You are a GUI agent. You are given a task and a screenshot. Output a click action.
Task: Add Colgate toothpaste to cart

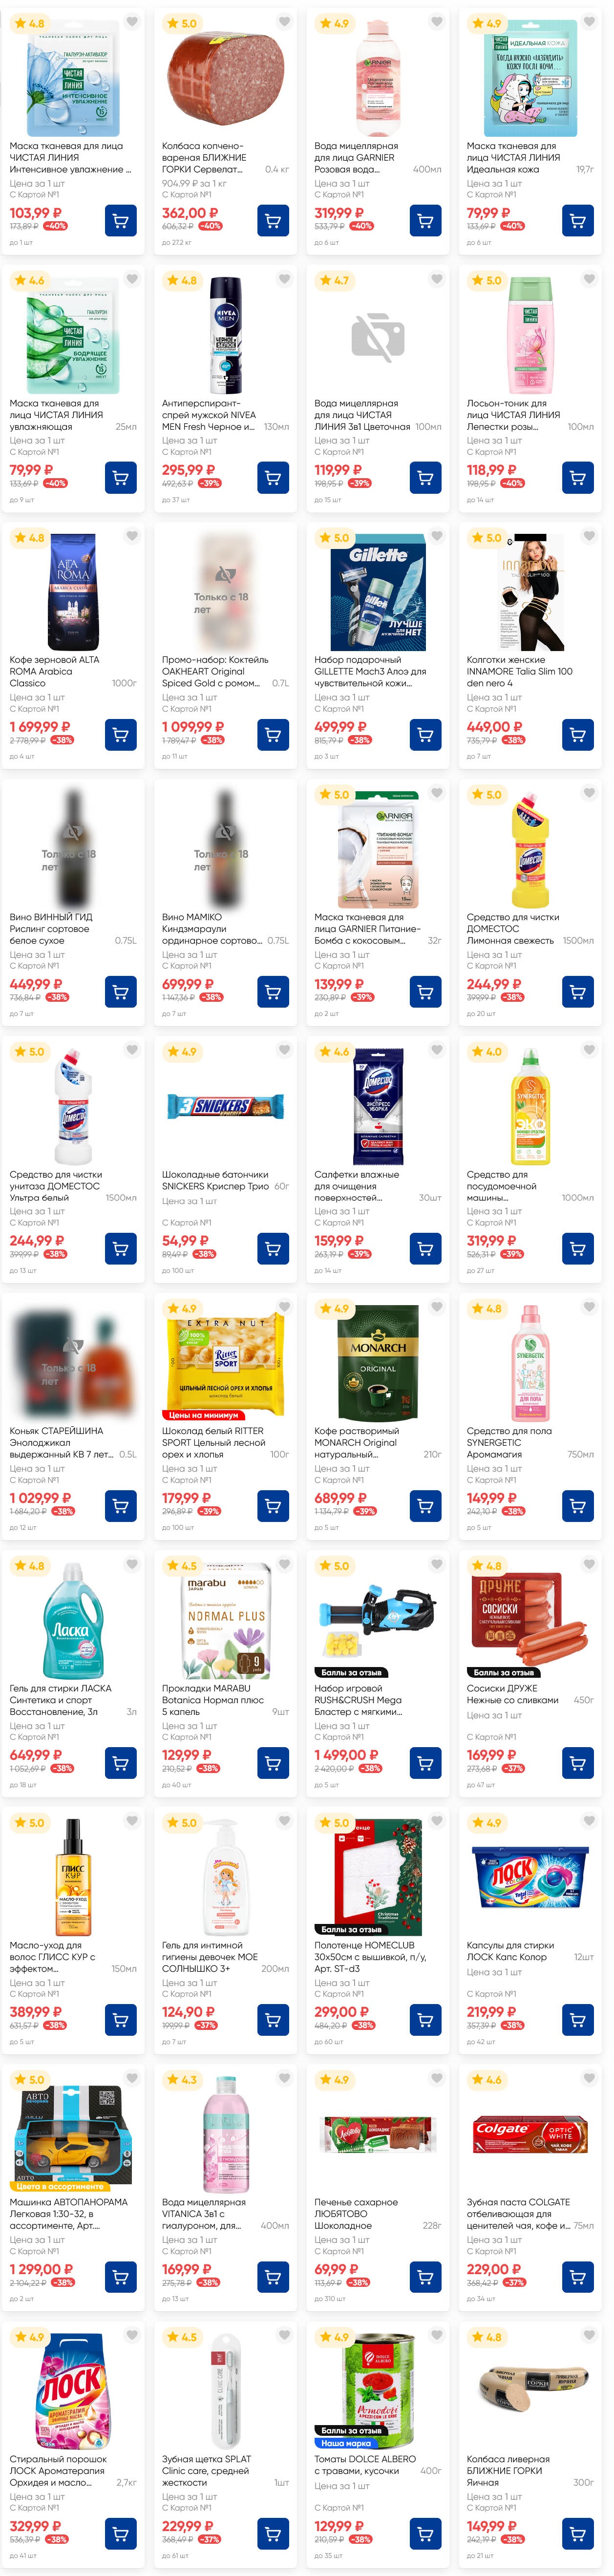coord(578,2277)
